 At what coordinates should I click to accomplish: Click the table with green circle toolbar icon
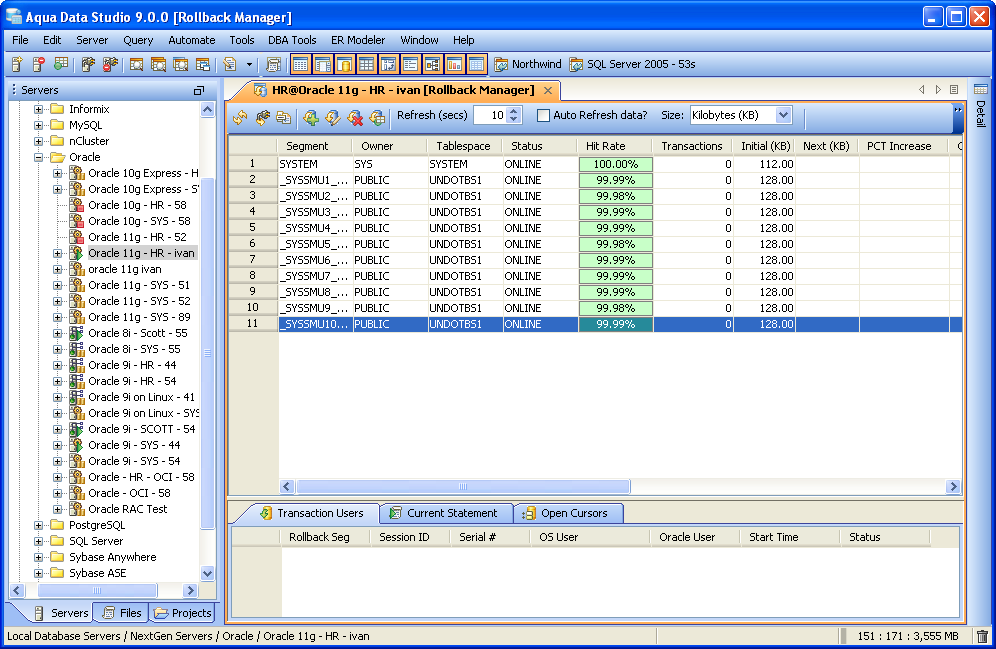(x=60, y=64)
